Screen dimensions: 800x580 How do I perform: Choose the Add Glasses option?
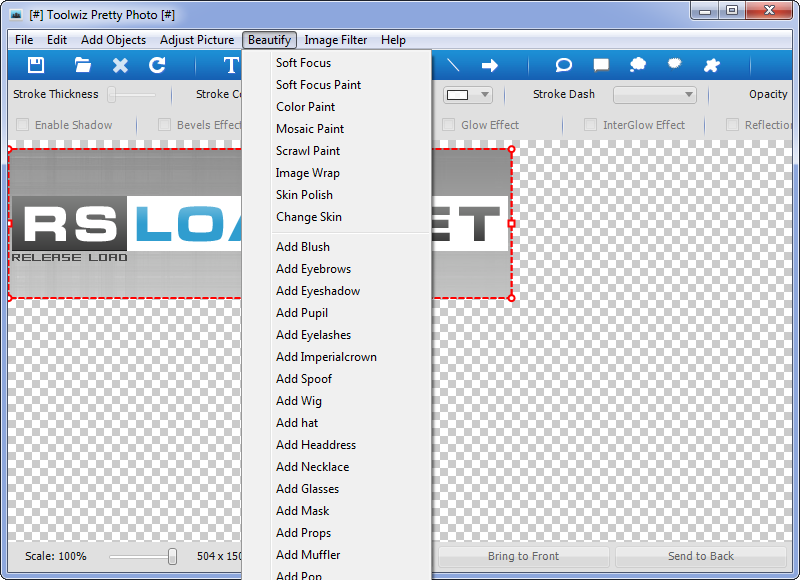[337, 489]
